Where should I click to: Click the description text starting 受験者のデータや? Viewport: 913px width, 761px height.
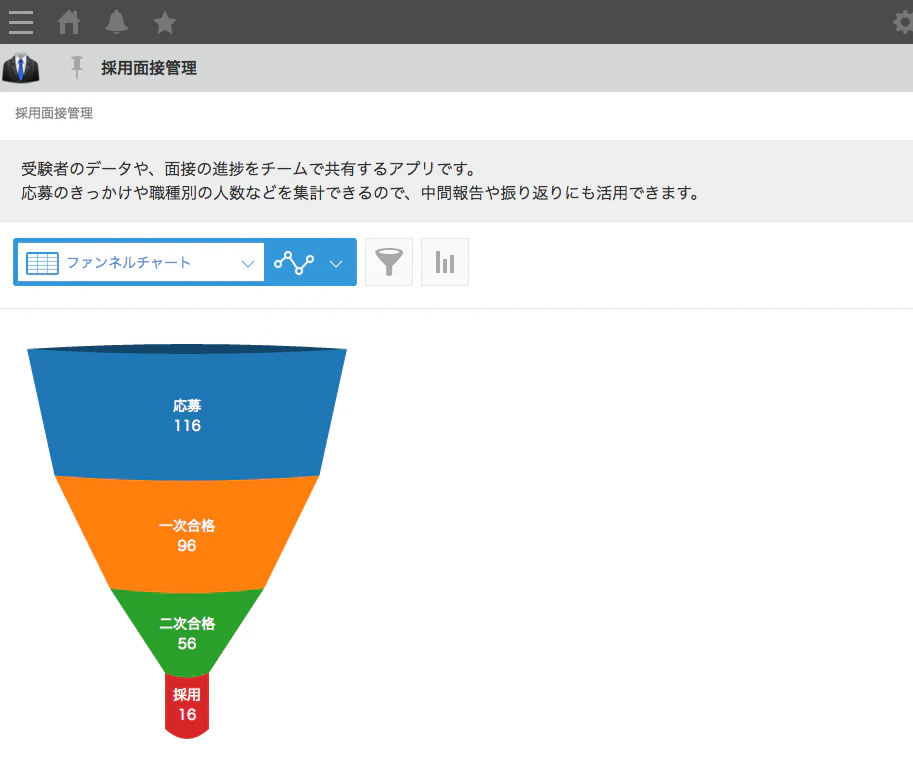pyautogui.click(x=249, y=169)
